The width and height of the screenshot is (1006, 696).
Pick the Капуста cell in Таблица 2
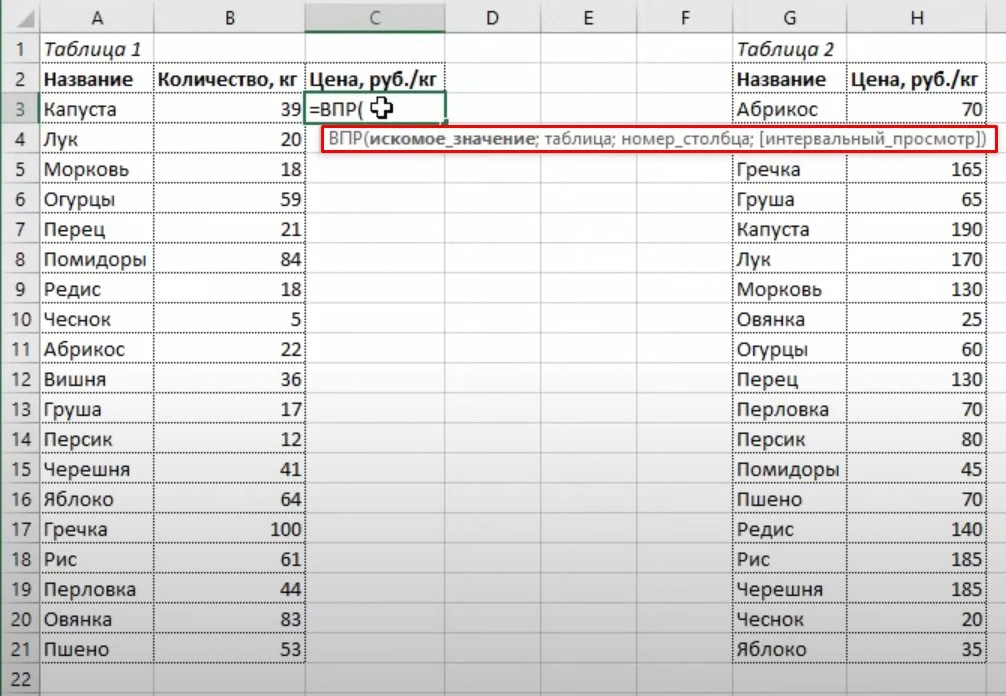789,229
